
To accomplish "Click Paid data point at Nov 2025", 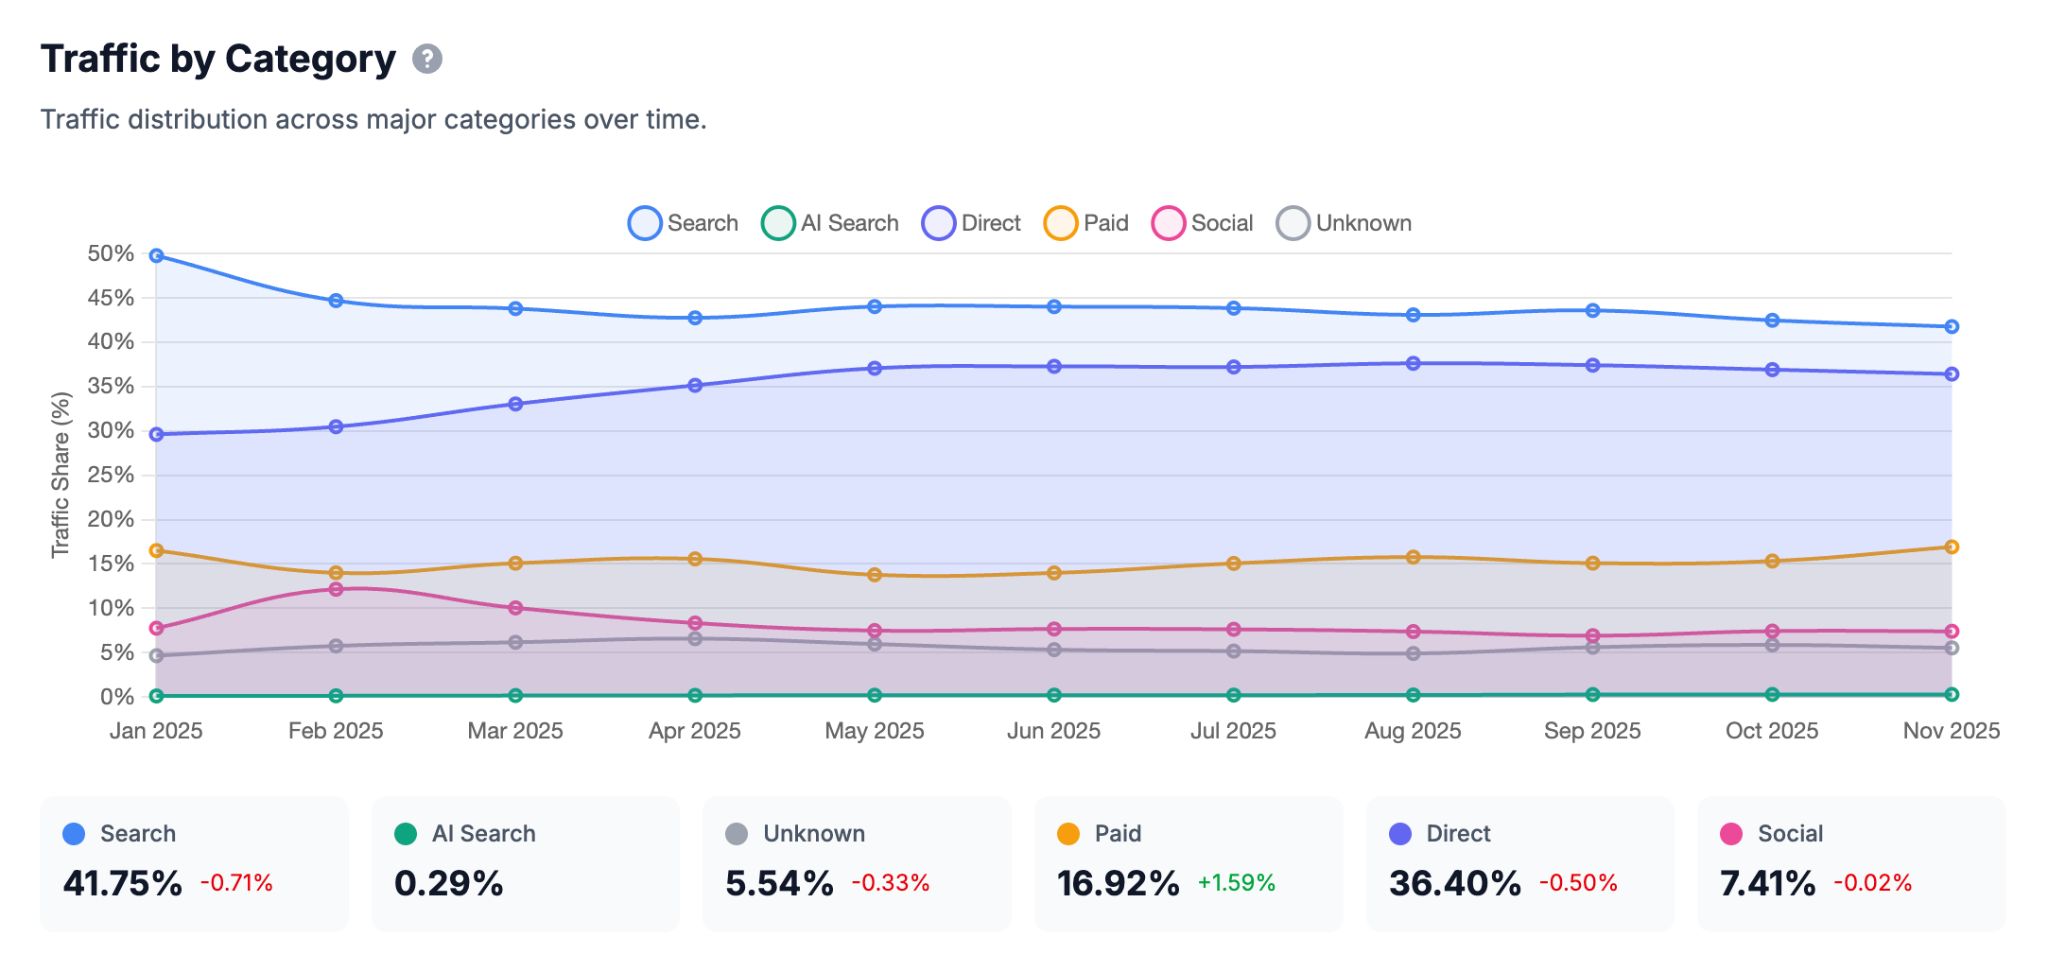I will tap(1951, 547).
